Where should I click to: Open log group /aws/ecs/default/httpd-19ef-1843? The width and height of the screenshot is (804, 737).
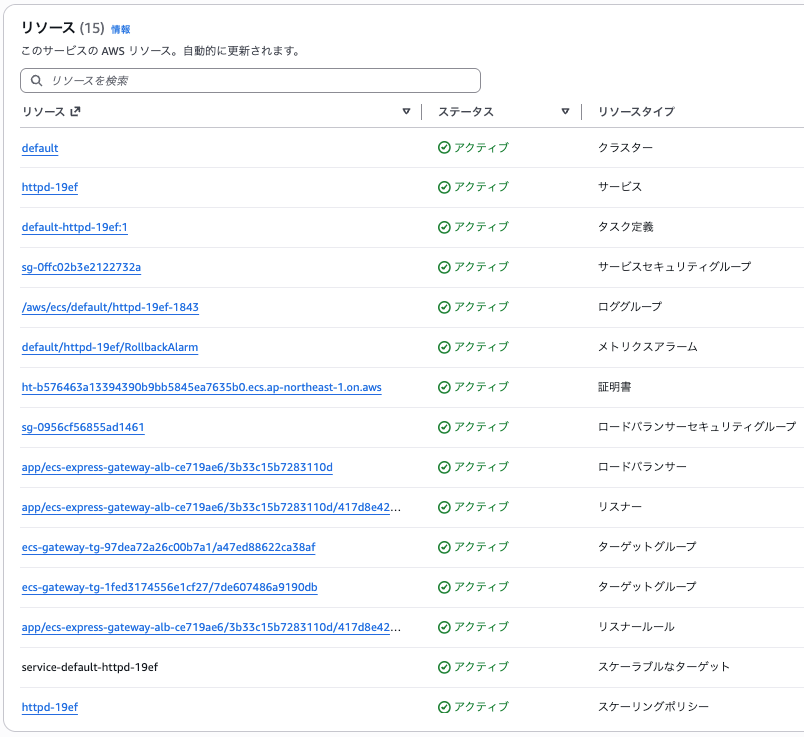tap(108, 307)
